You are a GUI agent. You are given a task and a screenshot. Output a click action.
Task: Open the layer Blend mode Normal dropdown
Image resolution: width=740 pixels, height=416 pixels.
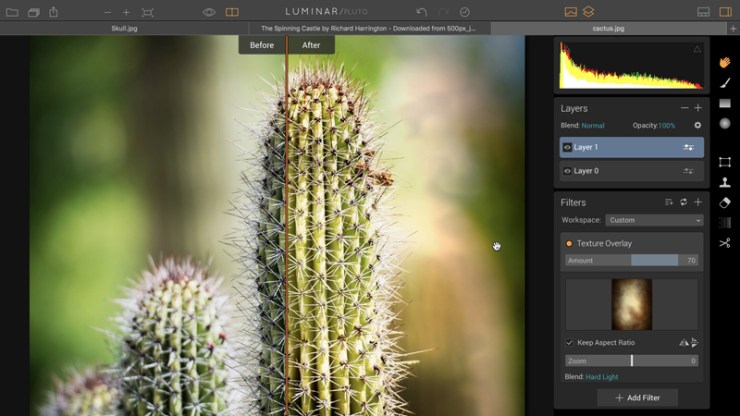(593, 126)
